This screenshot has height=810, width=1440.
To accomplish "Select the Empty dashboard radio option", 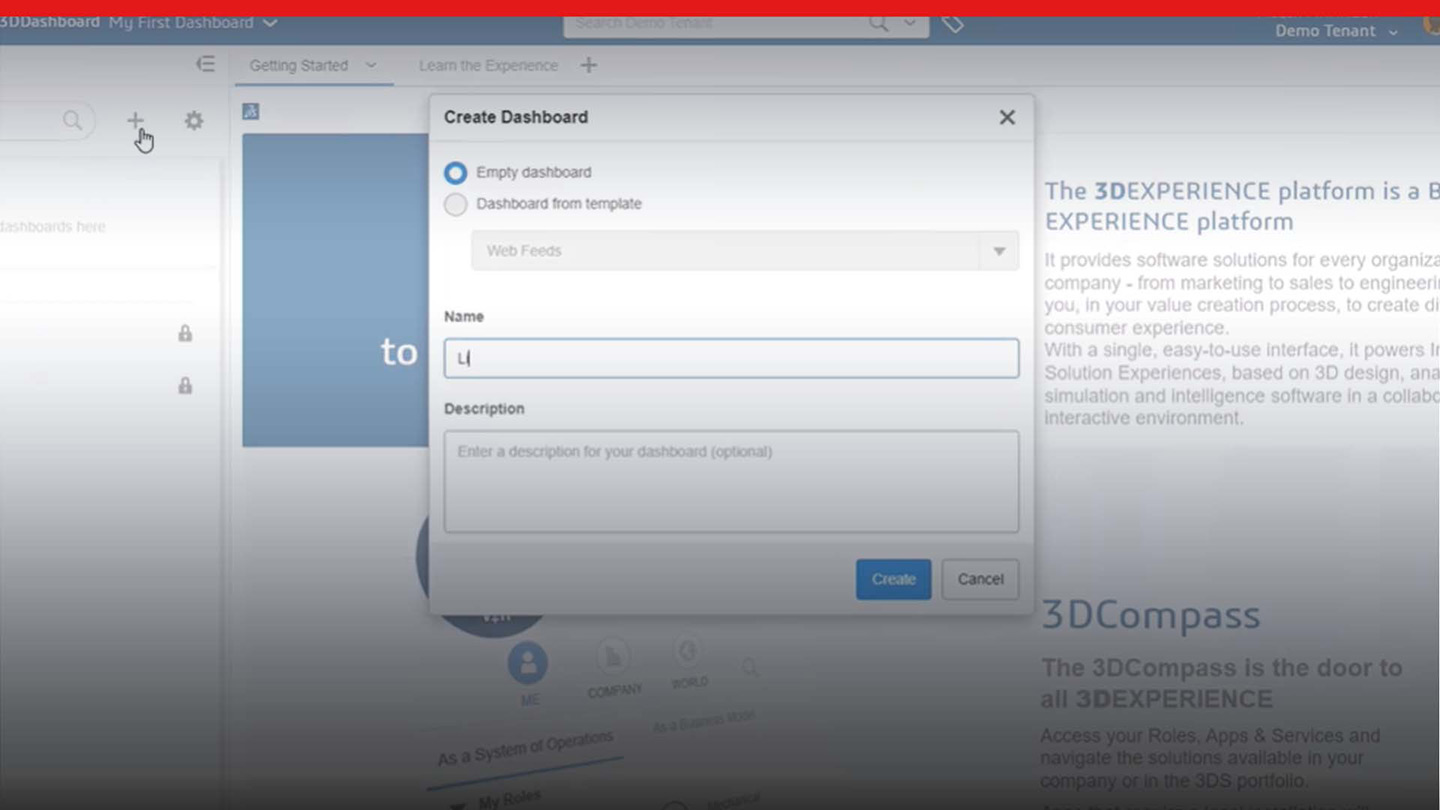I will click(456, 173).
